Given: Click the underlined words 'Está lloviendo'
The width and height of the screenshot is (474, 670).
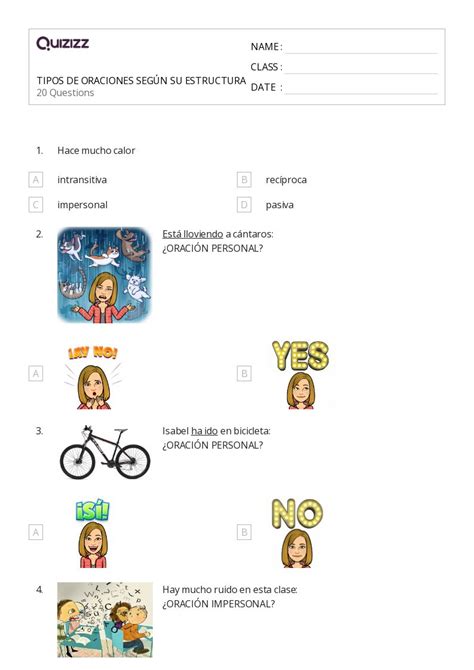Looking at the screenshot, I should (192, 234).
